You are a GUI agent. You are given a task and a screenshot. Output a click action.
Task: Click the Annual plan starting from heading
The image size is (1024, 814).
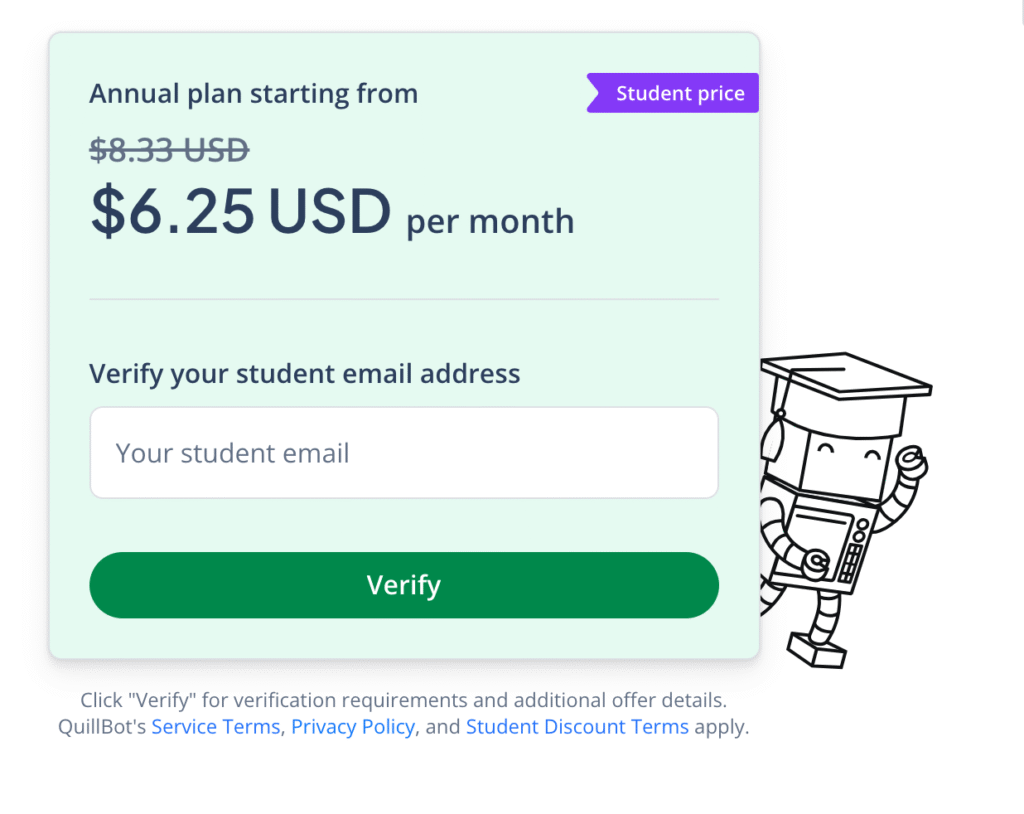coord(253,93)
